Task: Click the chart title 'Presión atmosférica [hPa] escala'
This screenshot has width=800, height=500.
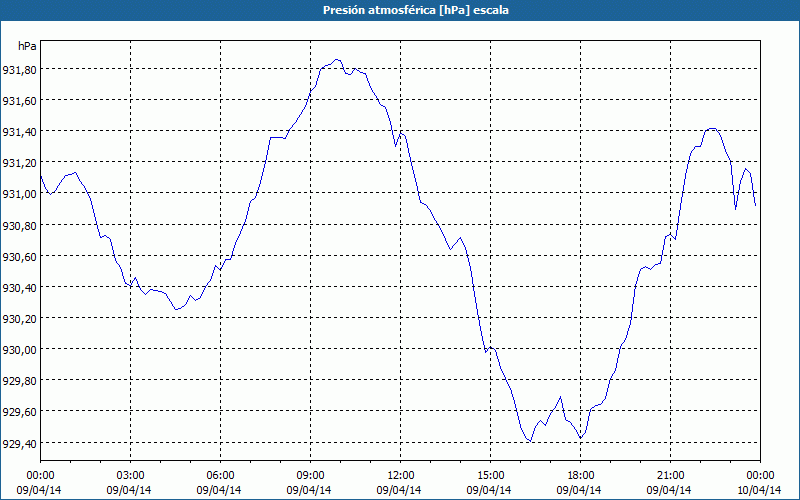Action: point(416,10)
